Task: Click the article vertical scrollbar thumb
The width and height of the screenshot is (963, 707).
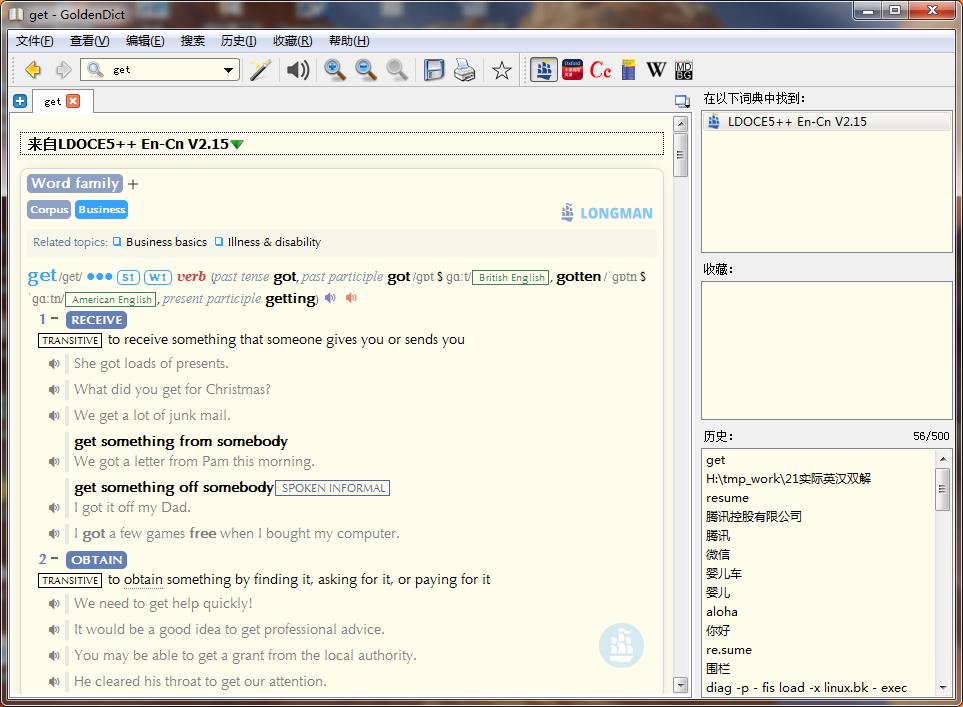Action: [x=681, y=156]
